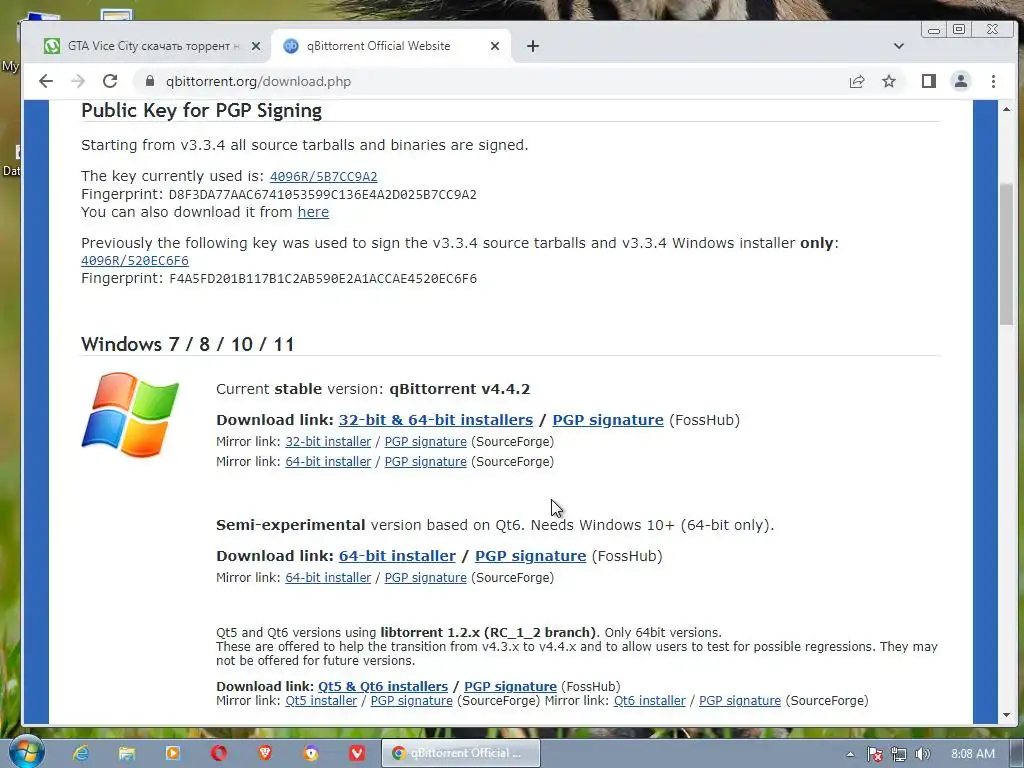Viewport: 1024px width, 768px height.
Task: Select the qBittorrent Official Website tab
Action: (391, 46)
